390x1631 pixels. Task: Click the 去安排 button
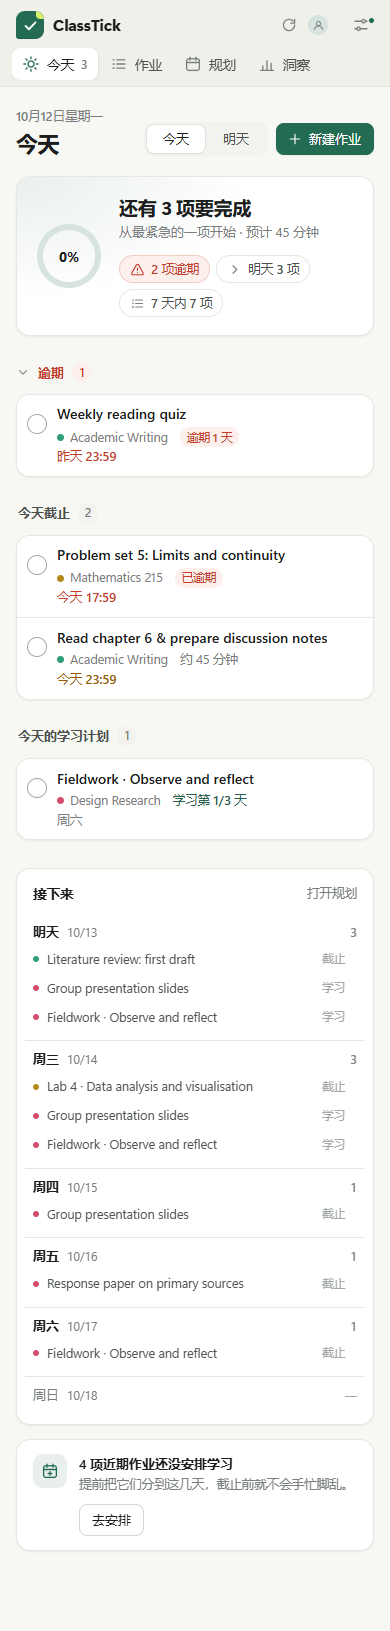[112, 1520]
